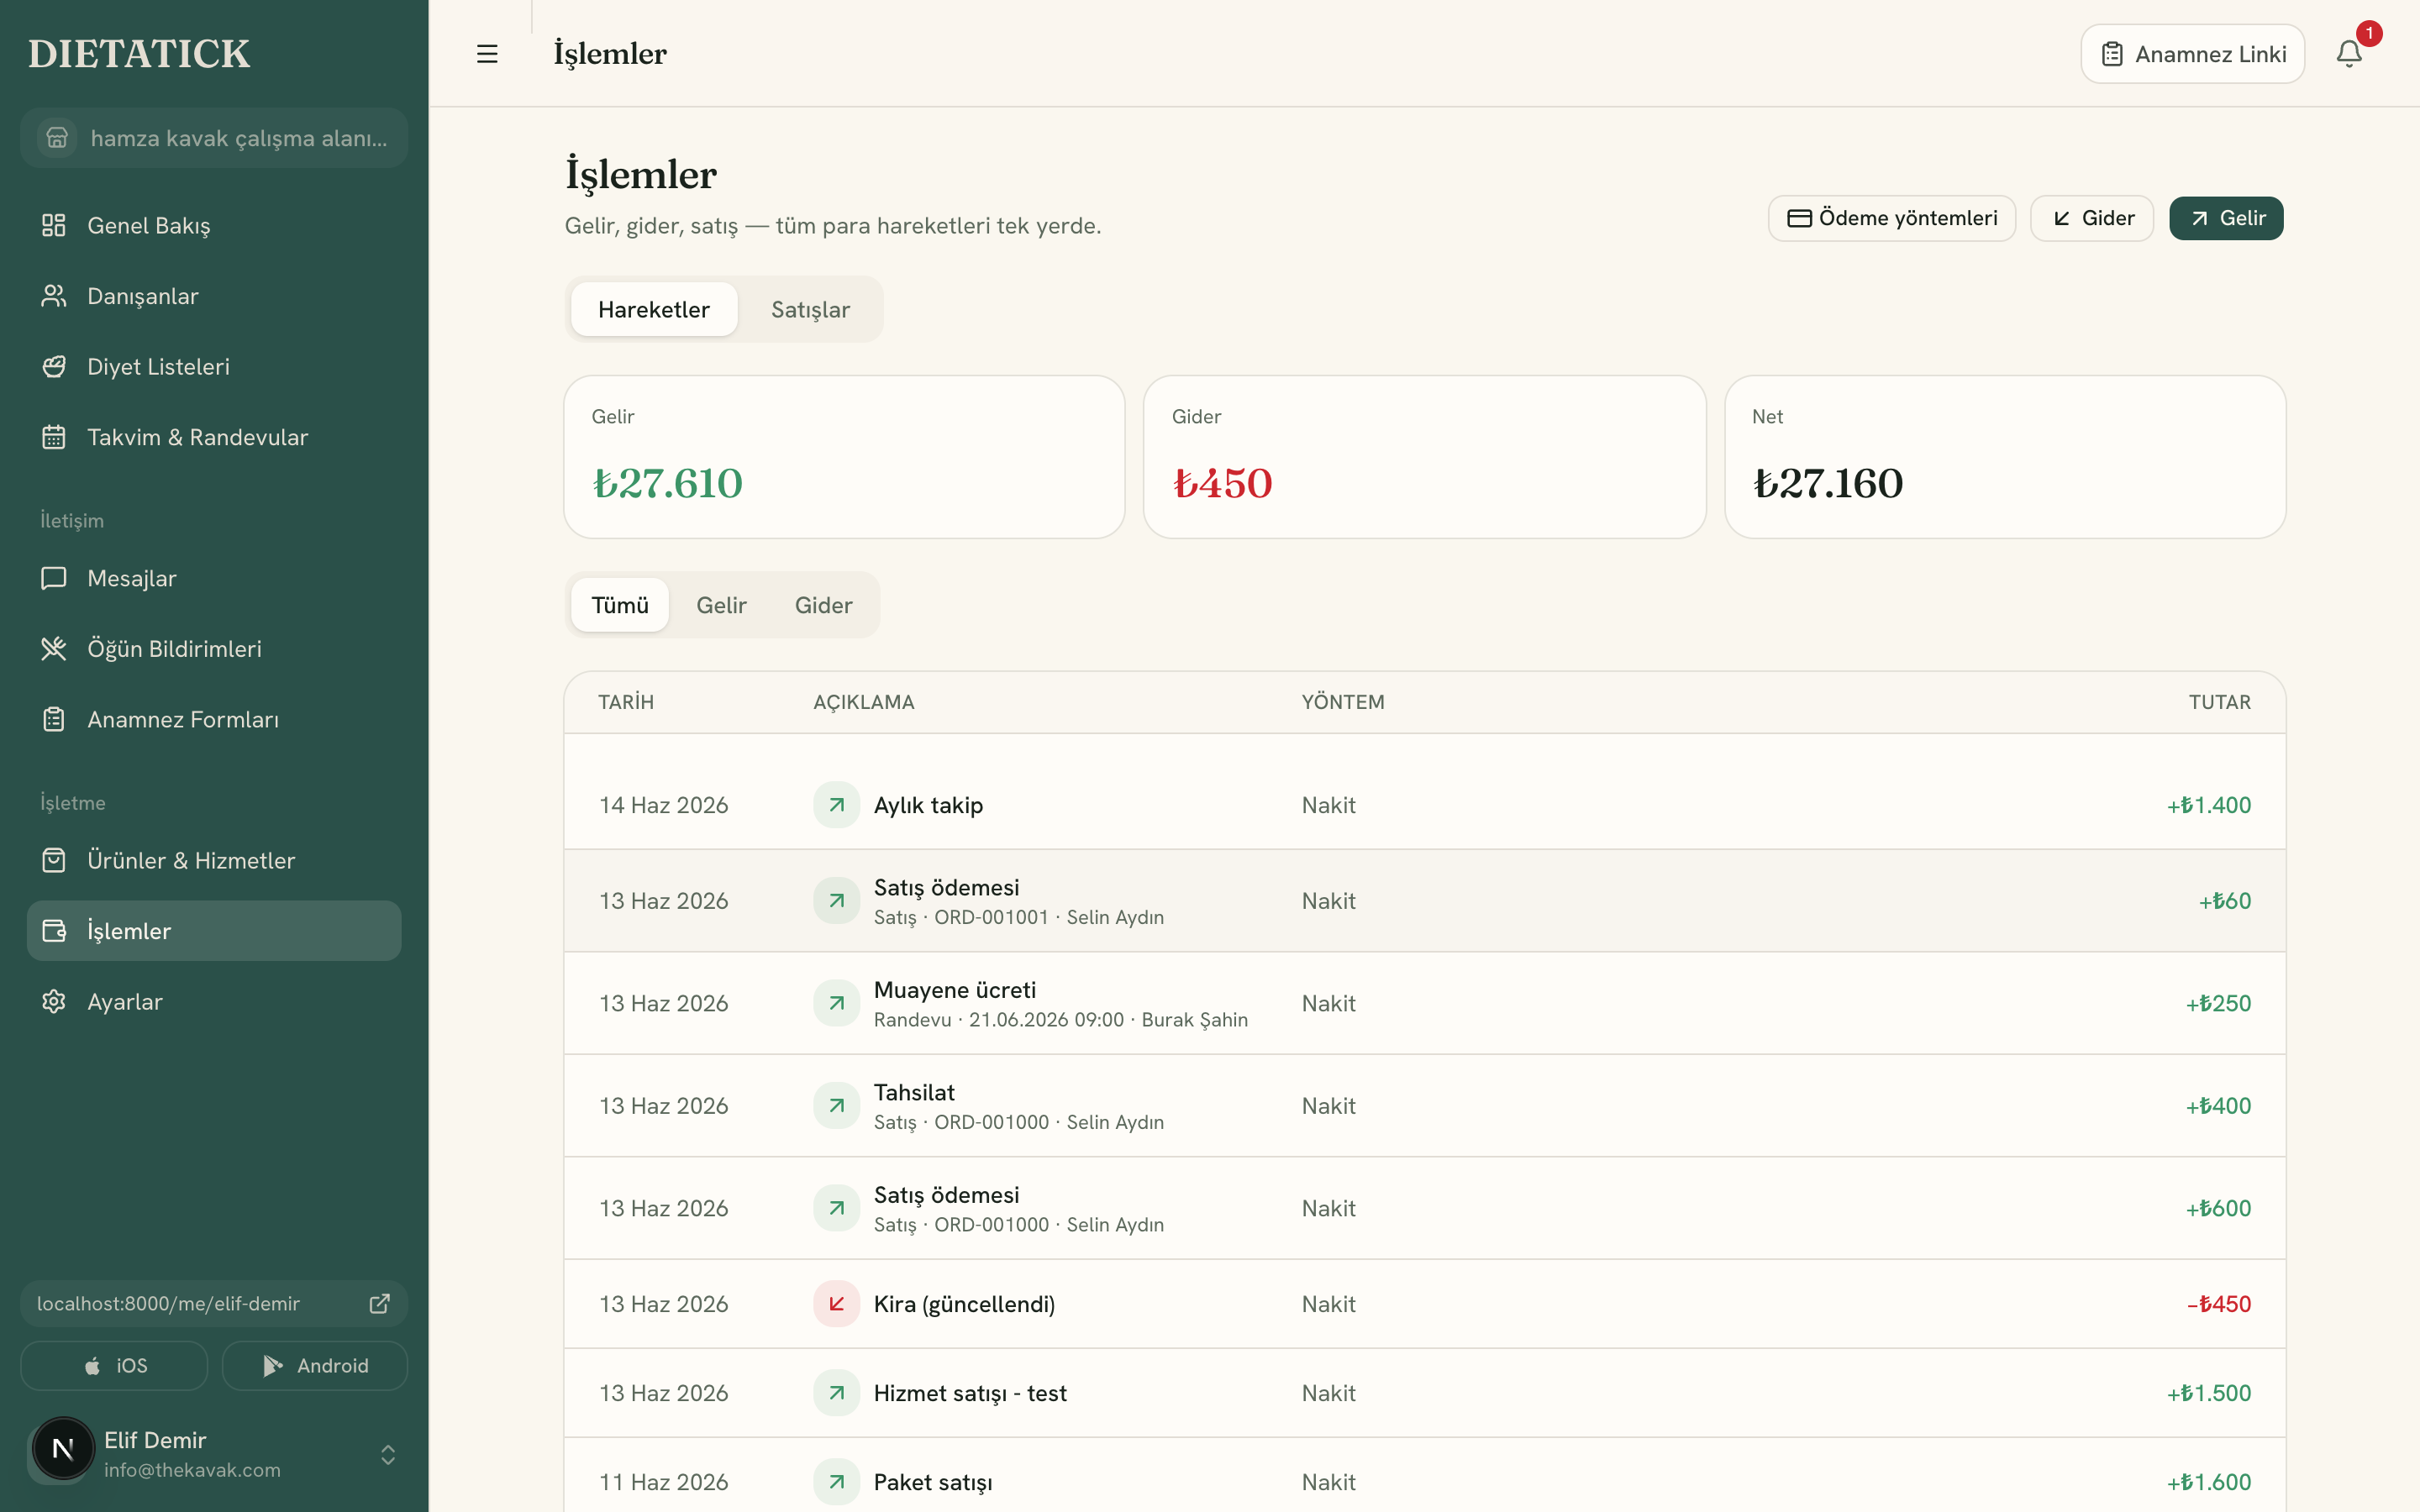Switch to the Satışlar tab
This screenshot has width=2420, height=1512.
pos(810,310)
